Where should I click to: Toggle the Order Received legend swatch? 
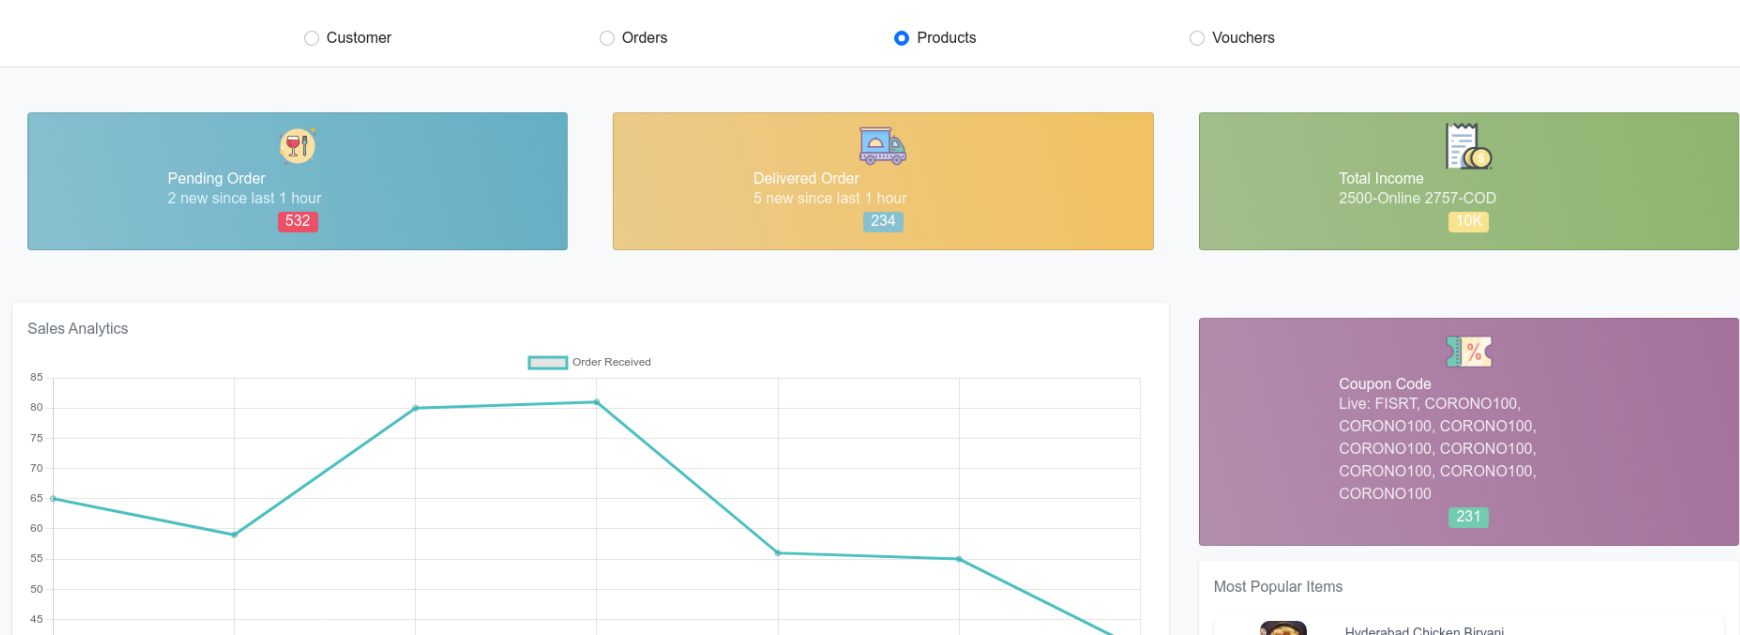pos(547,363)
